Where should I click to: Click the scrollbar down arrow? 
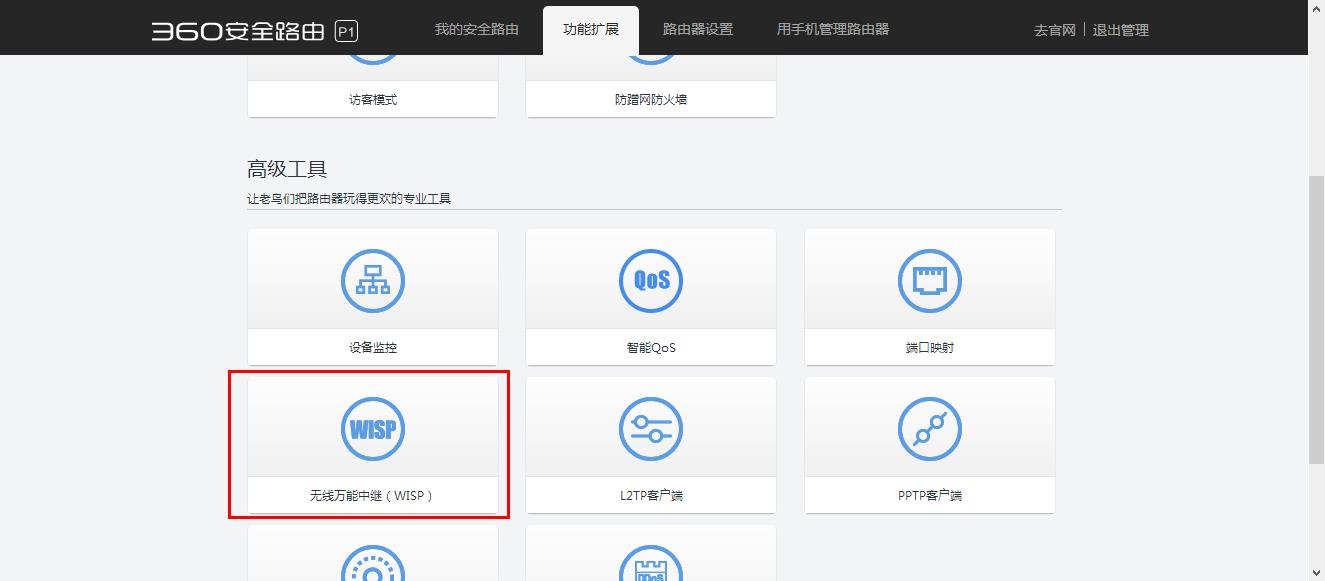click(1316, 572)
